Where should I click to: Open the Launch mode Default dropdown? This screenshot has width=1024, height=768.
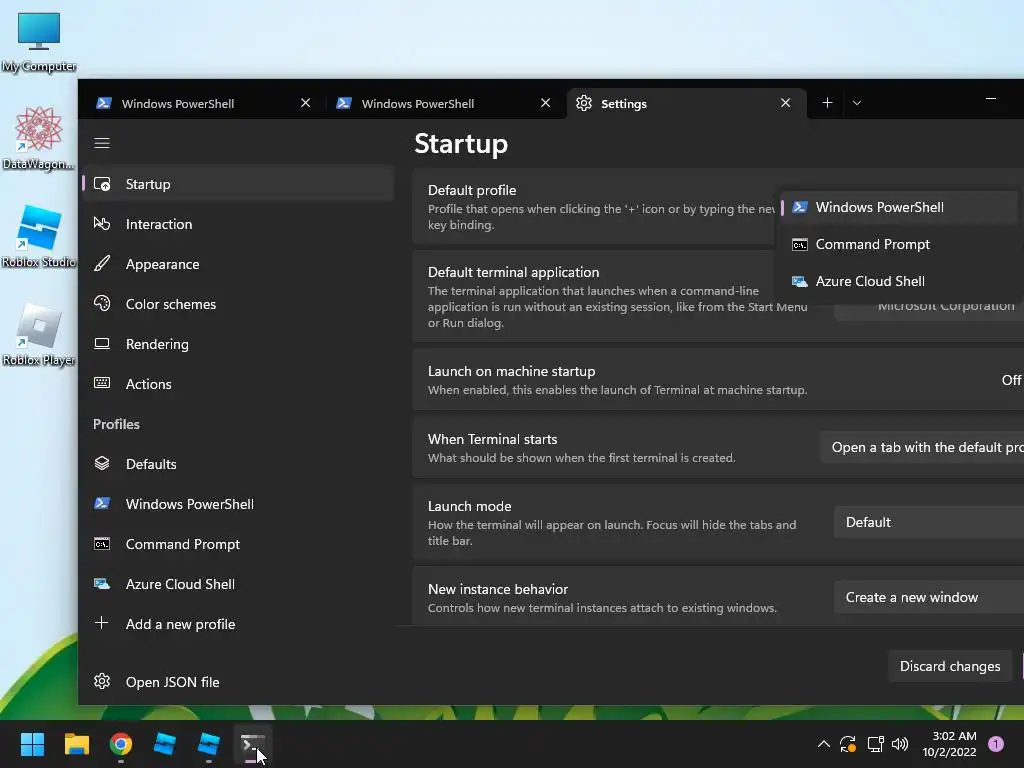(929, 522)
